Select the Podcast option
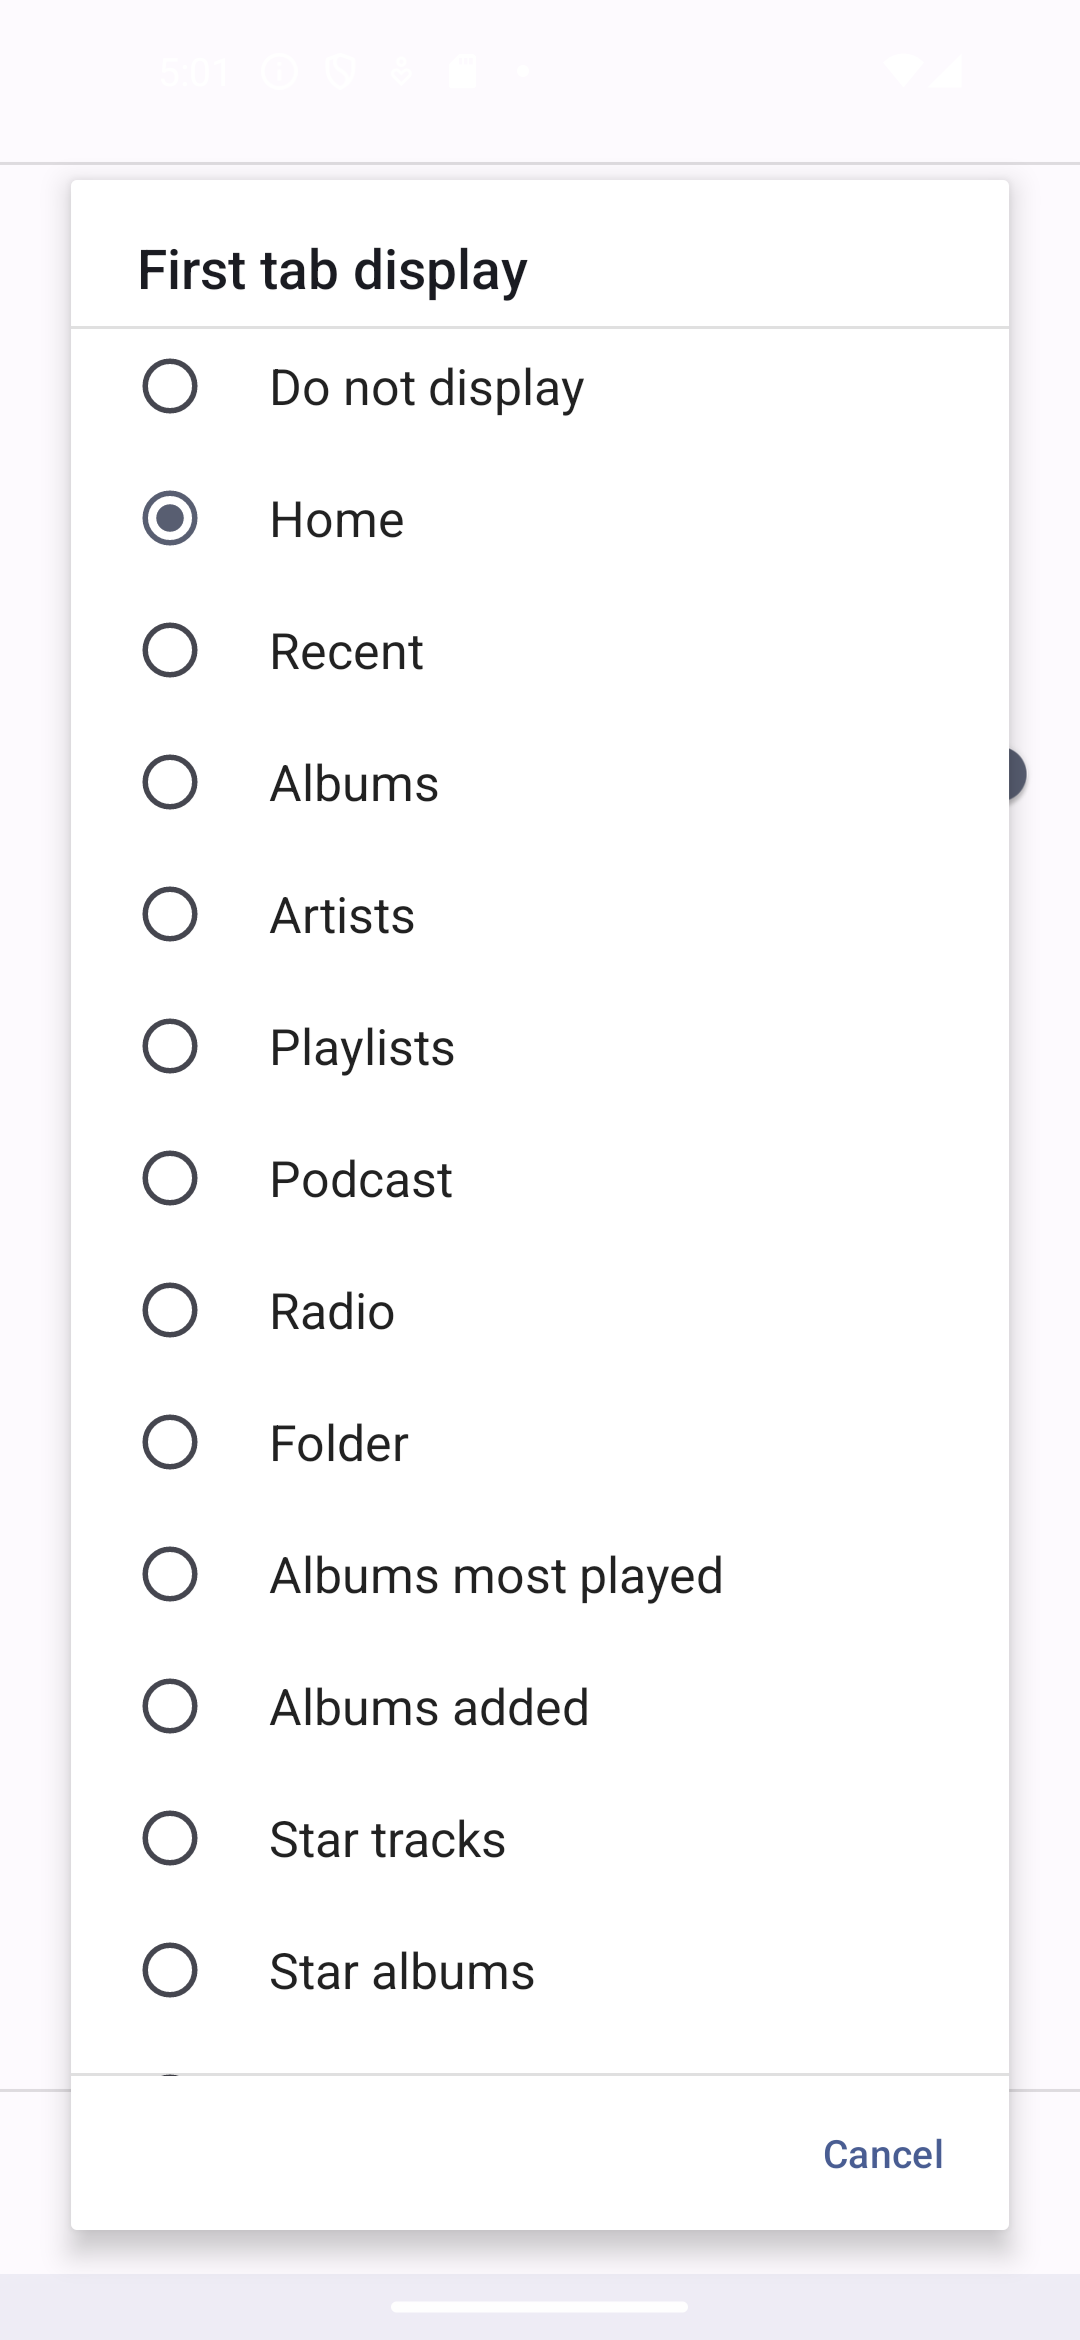 coord(170,1179)
